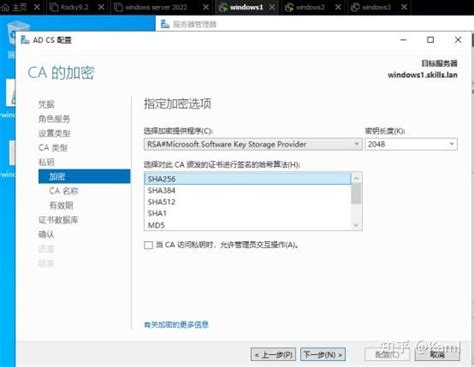Click the hash list scrollbar thumb

coord(356,194)
